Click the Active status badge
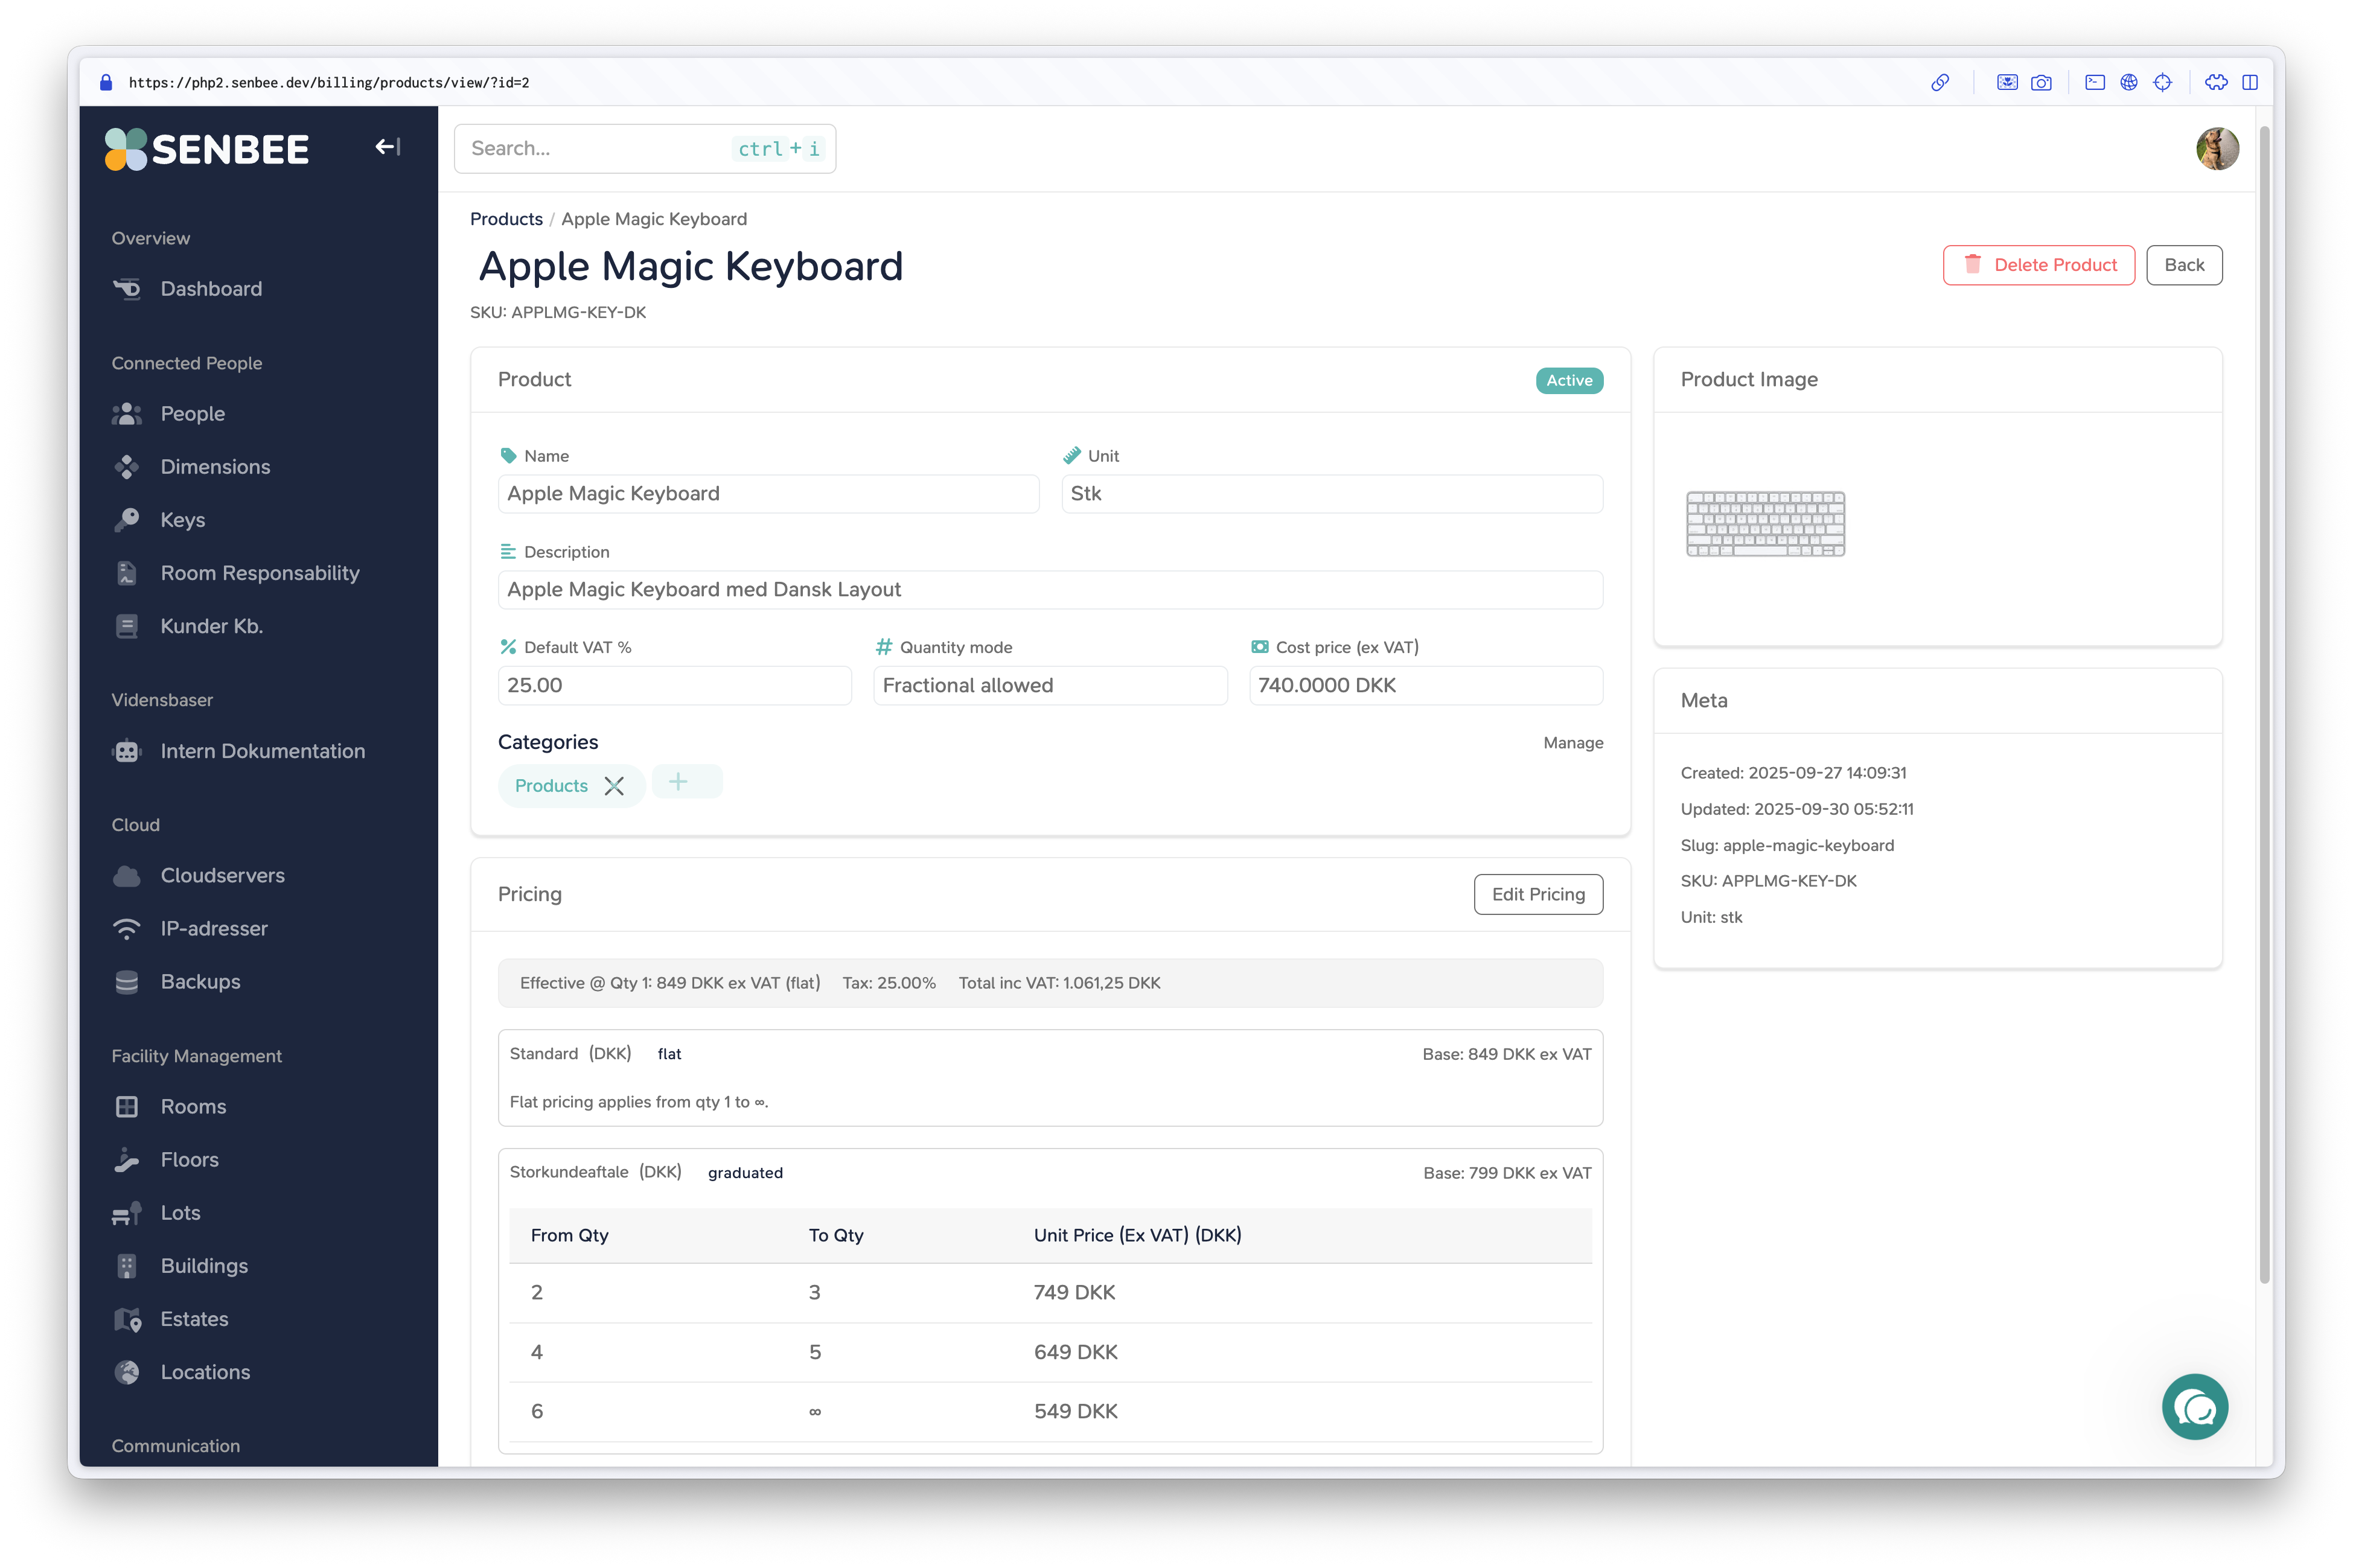The image size is (2353, 1568). [x=1569, y=381]
